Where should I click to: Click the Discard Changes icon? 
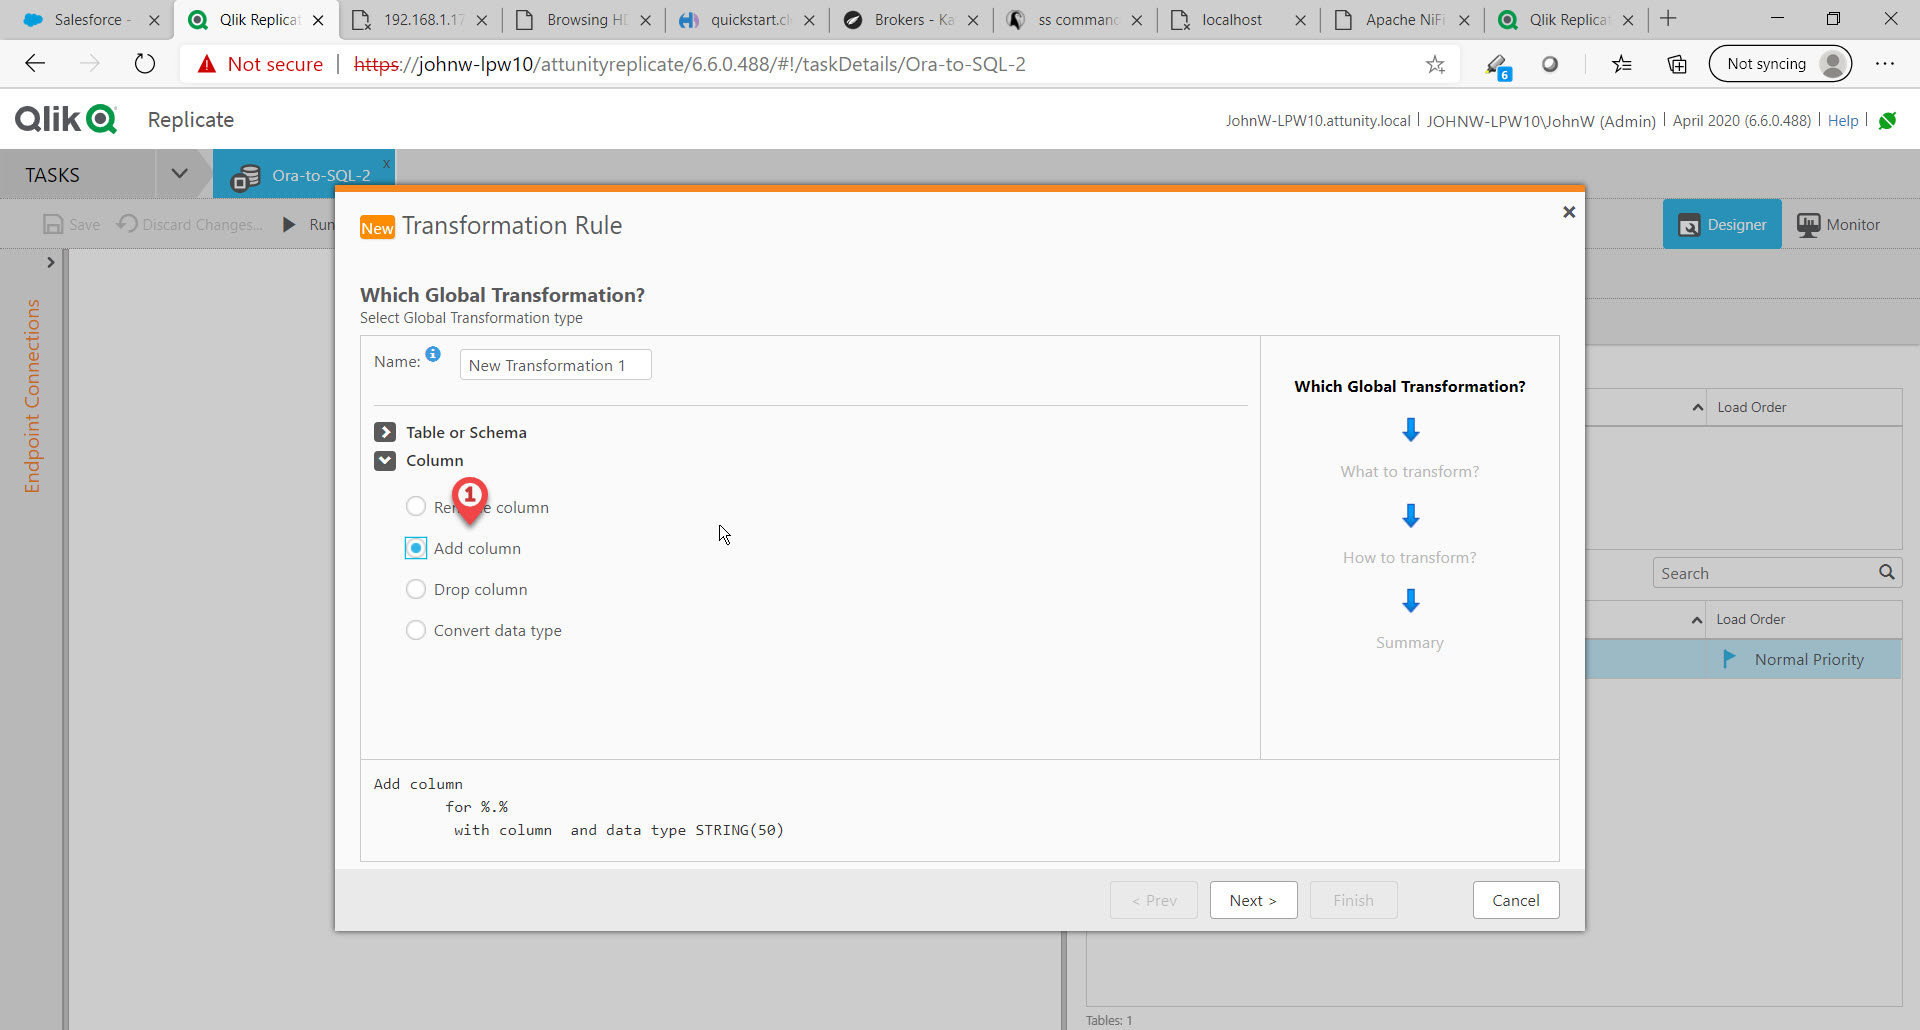tap(127, 224)
